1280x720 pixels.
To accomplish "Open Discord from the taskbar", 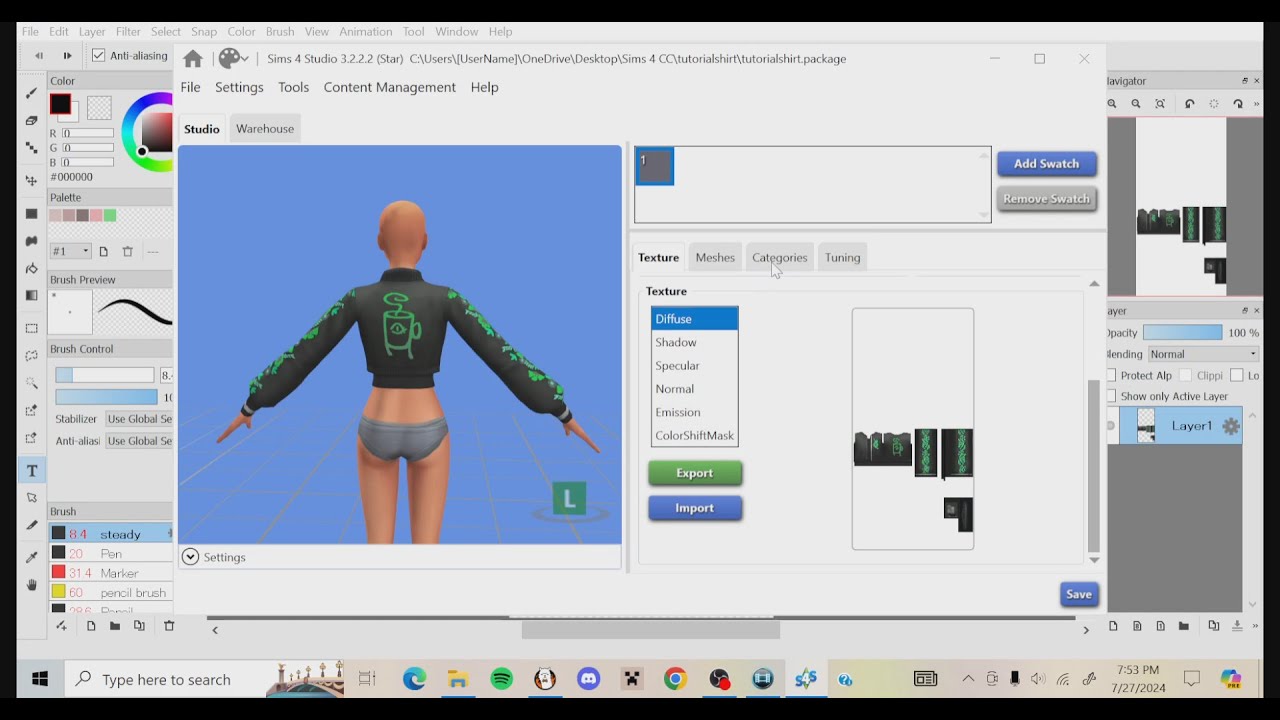I will tap(589, 680).
